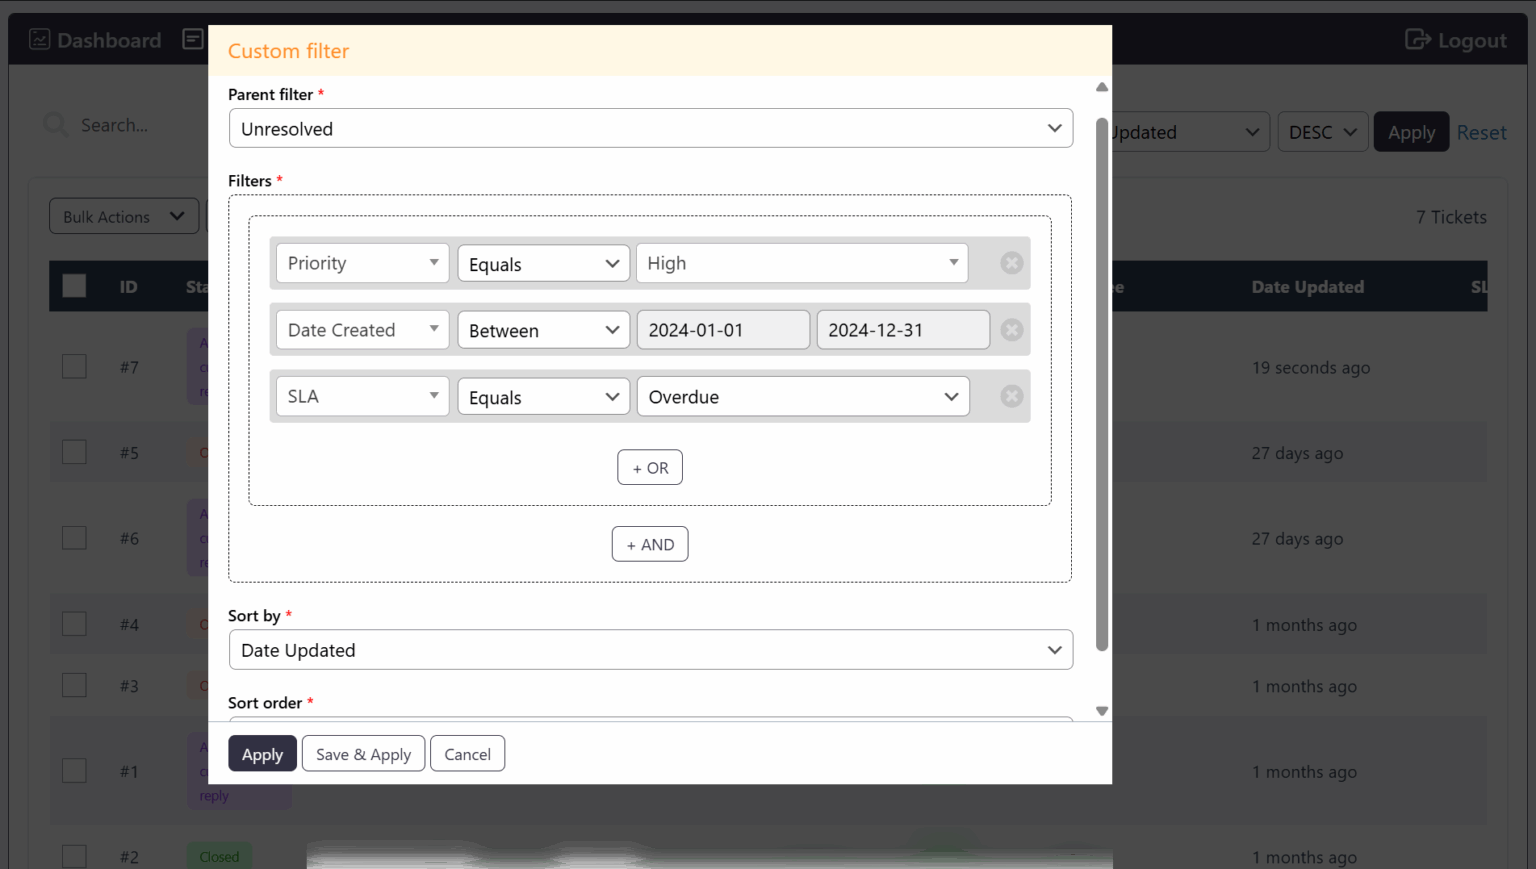
Task: Remove the SLA filter condition
Action: (1011, 396)
